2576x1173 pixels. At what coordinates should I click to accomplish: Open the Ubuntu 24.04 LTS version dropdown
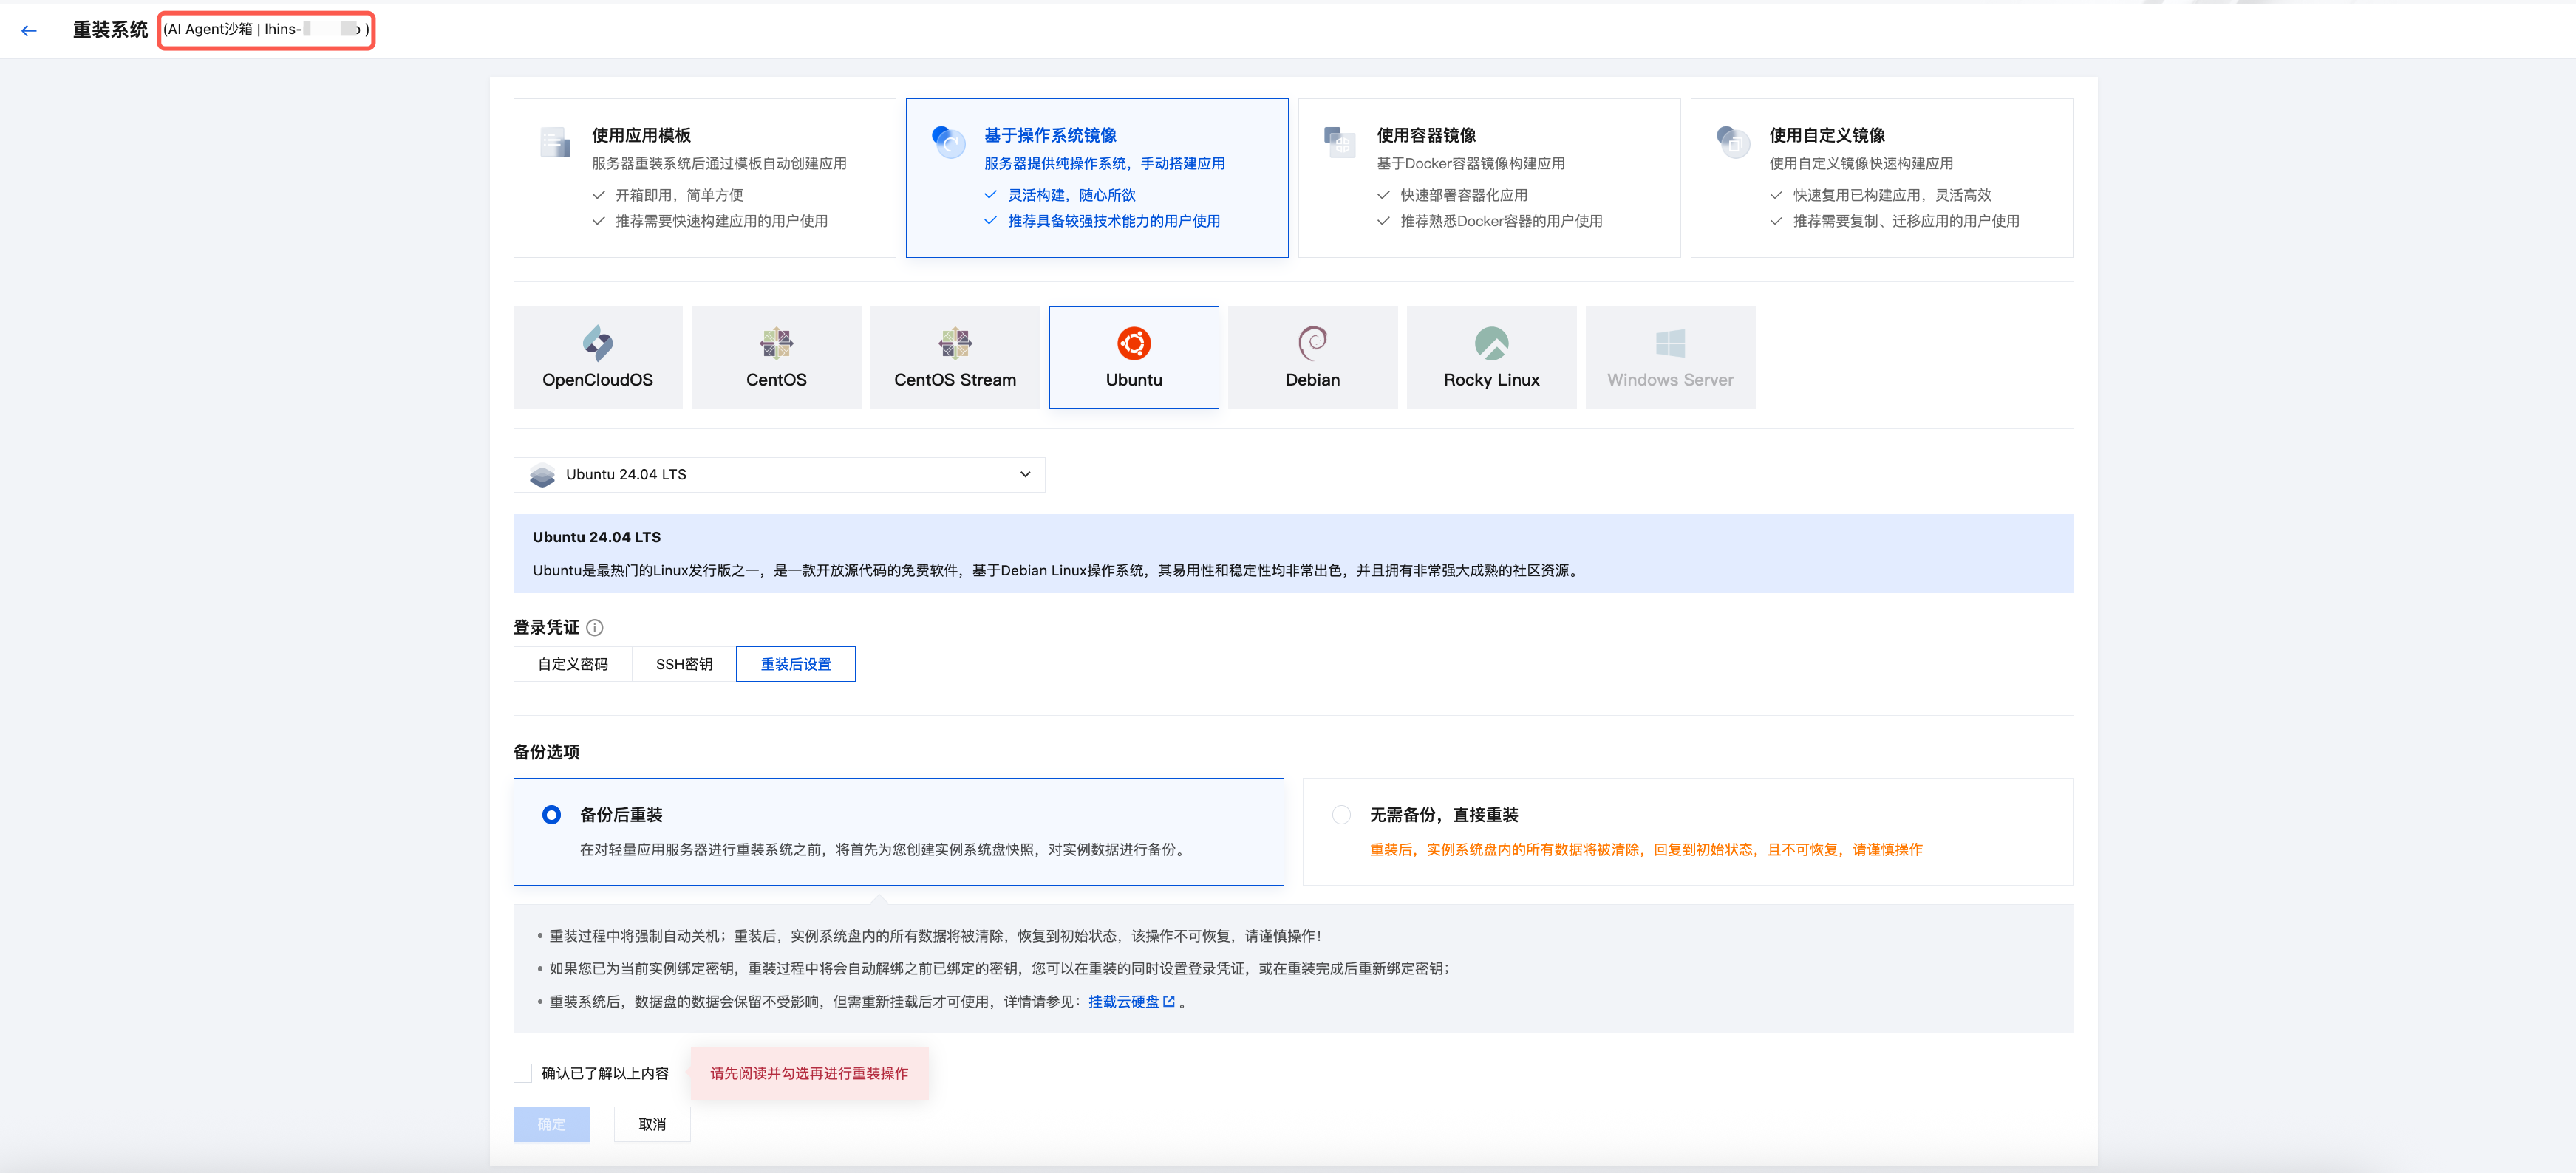[x=778, y=475]
